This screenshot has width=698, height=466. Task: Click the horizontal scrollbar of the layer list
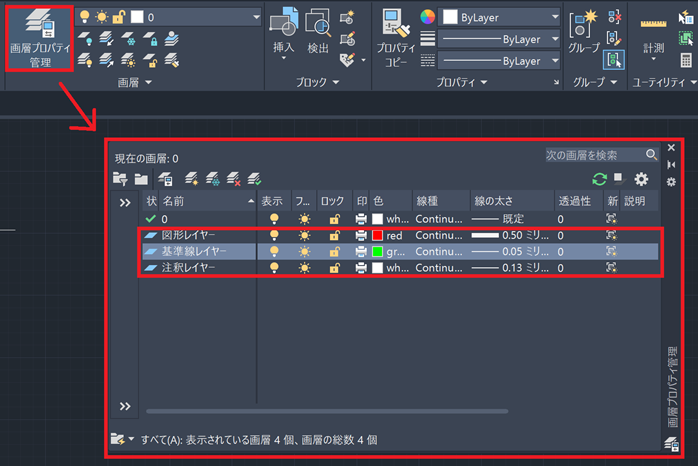pos(327,411)
